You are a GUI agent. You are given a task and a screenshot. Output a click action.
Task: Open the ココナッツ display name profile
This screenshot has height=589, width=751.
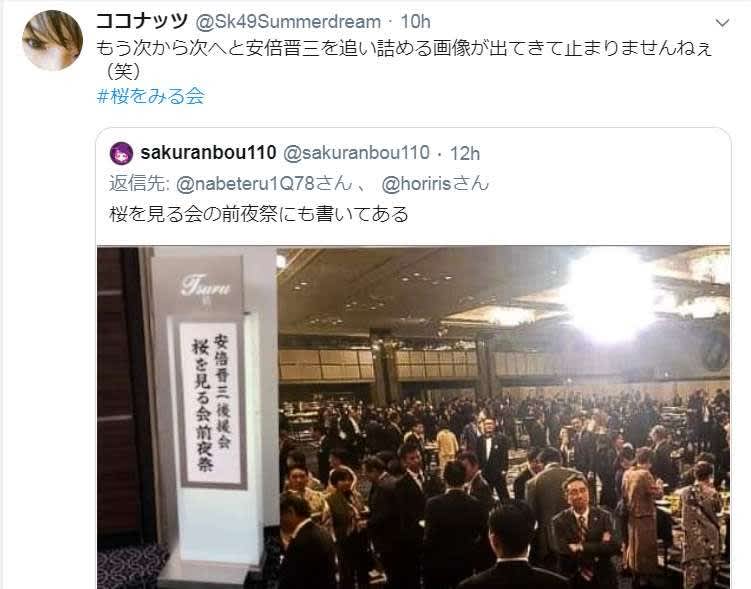142,22
